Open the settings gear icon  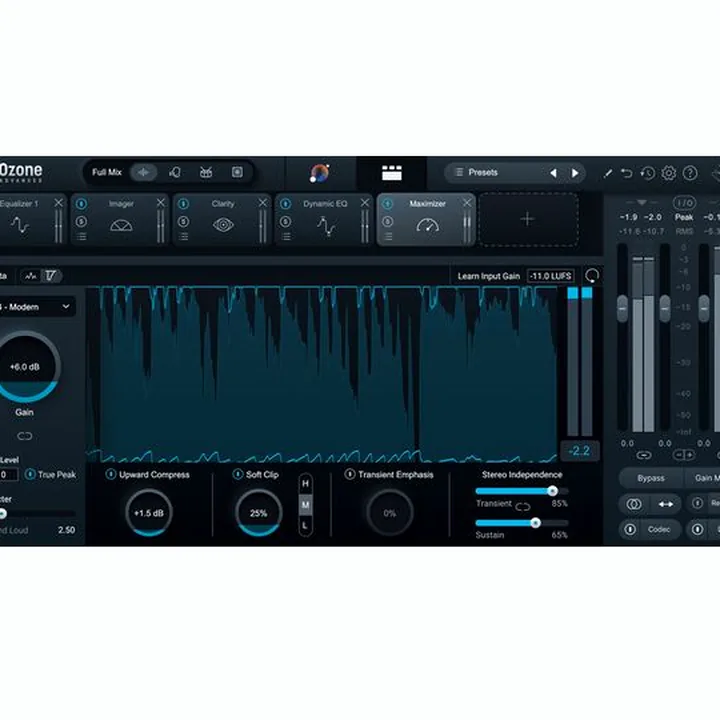coord(669,173)
